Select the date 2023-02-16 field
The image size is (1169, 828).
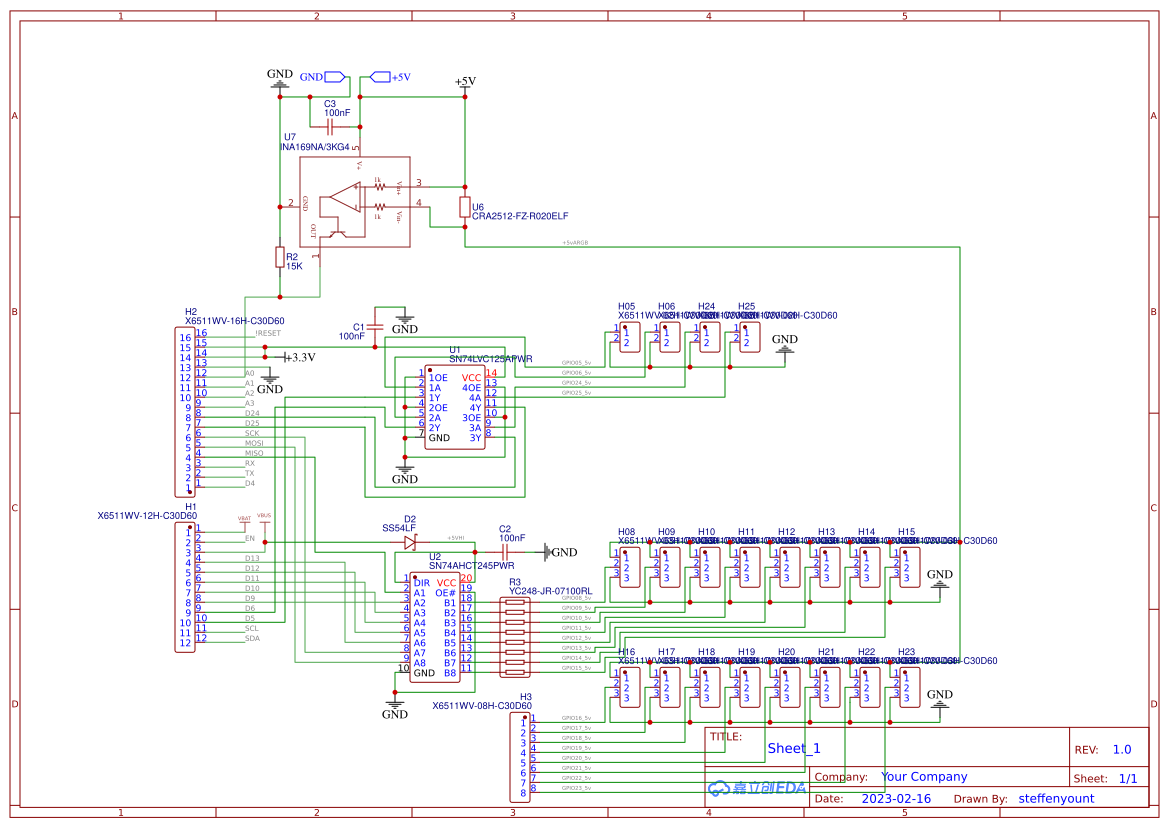896,799
